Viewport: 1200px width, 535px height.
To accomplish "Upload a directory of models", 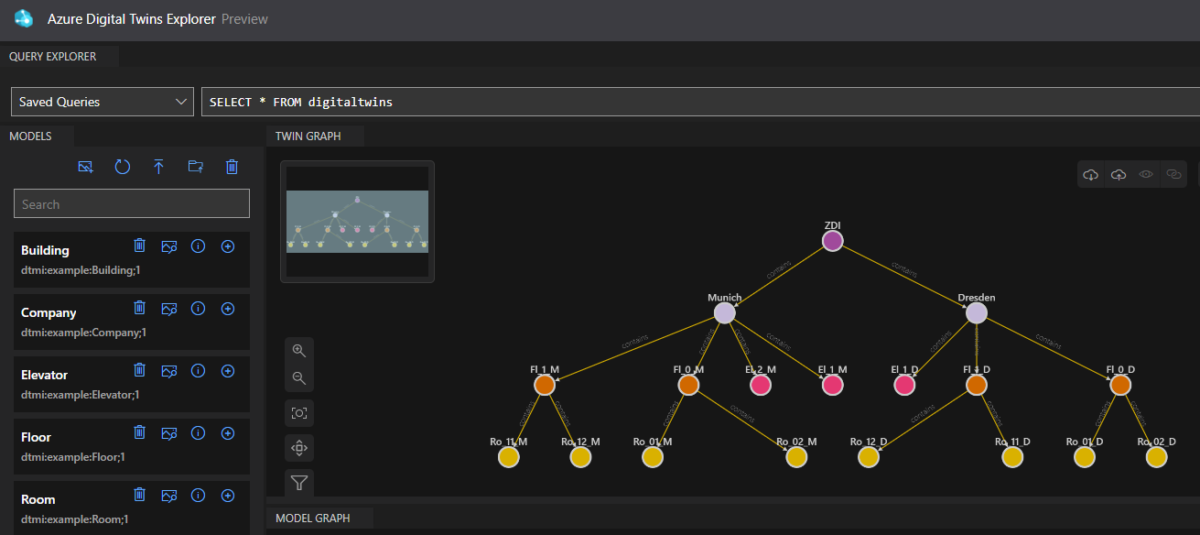I will coord(195,167).
